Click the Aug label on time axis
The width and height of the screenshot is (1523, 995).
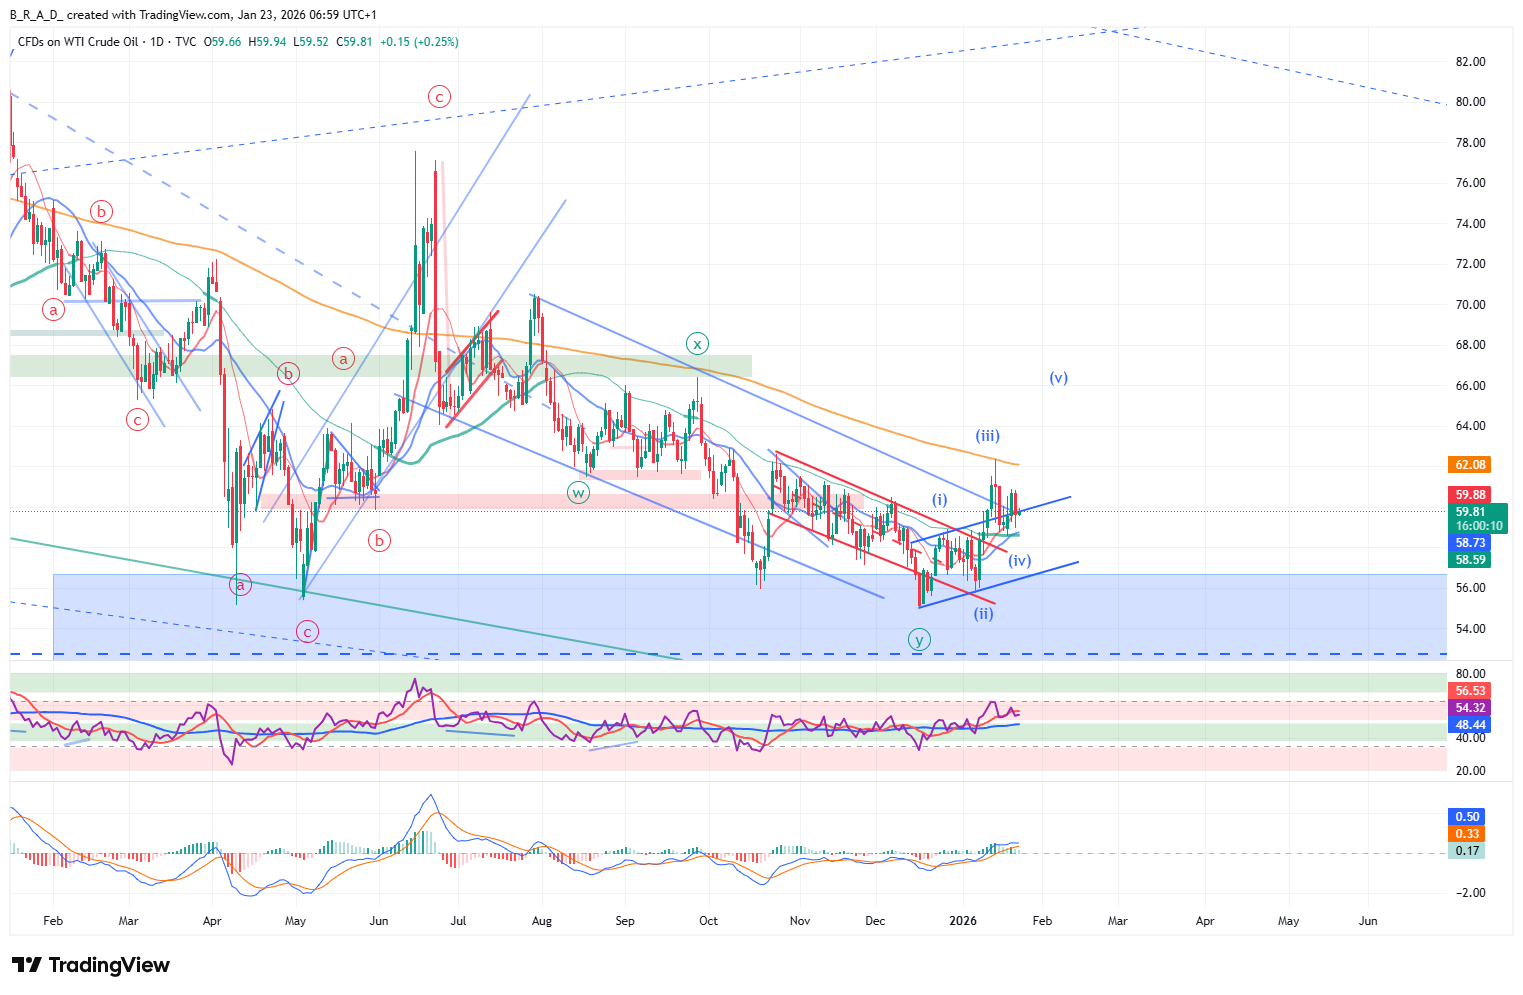pos(541,921)
